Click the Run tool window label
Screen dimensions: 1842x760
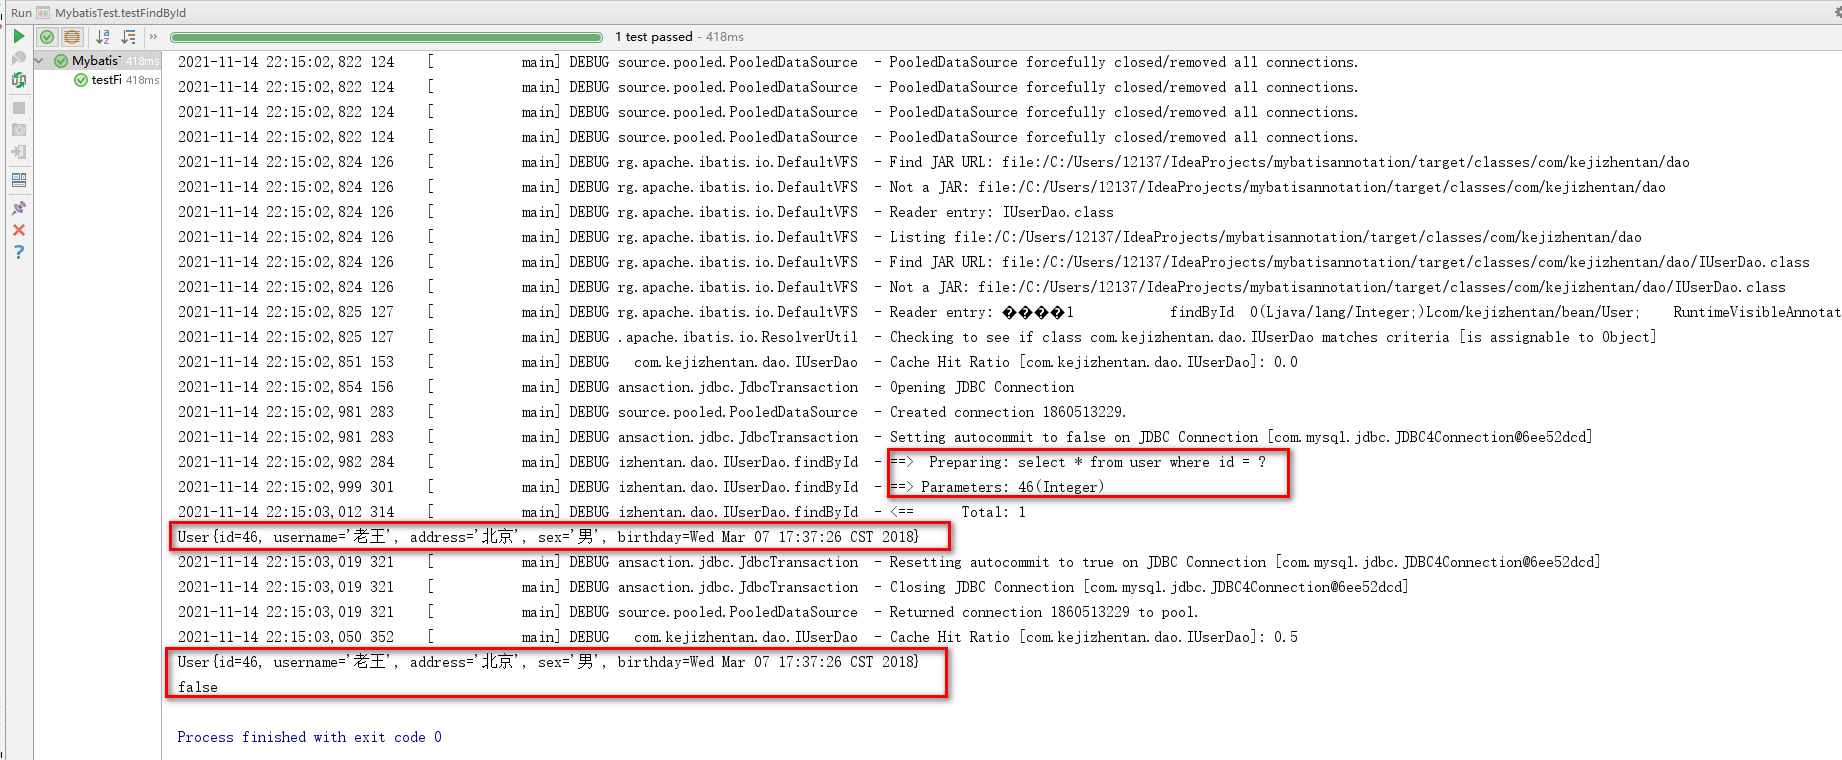click(x=21, y=13)
